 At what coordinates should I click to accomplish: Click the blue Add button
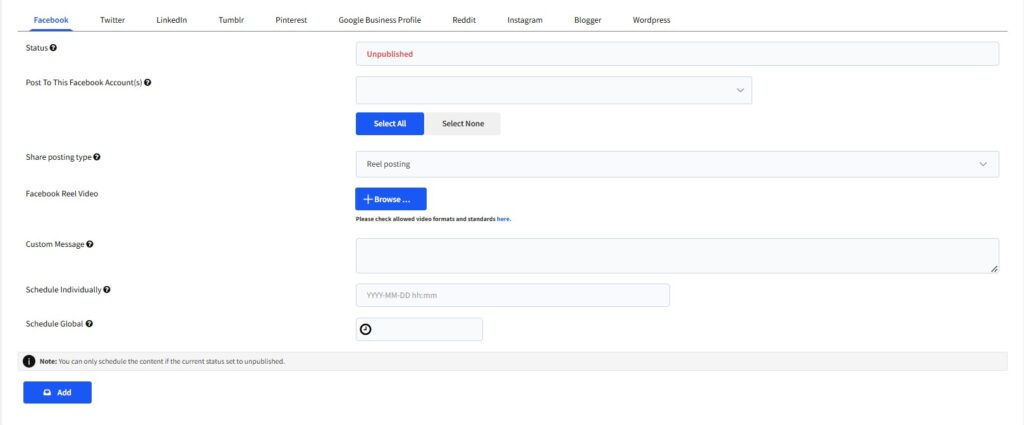click(57, 392)
